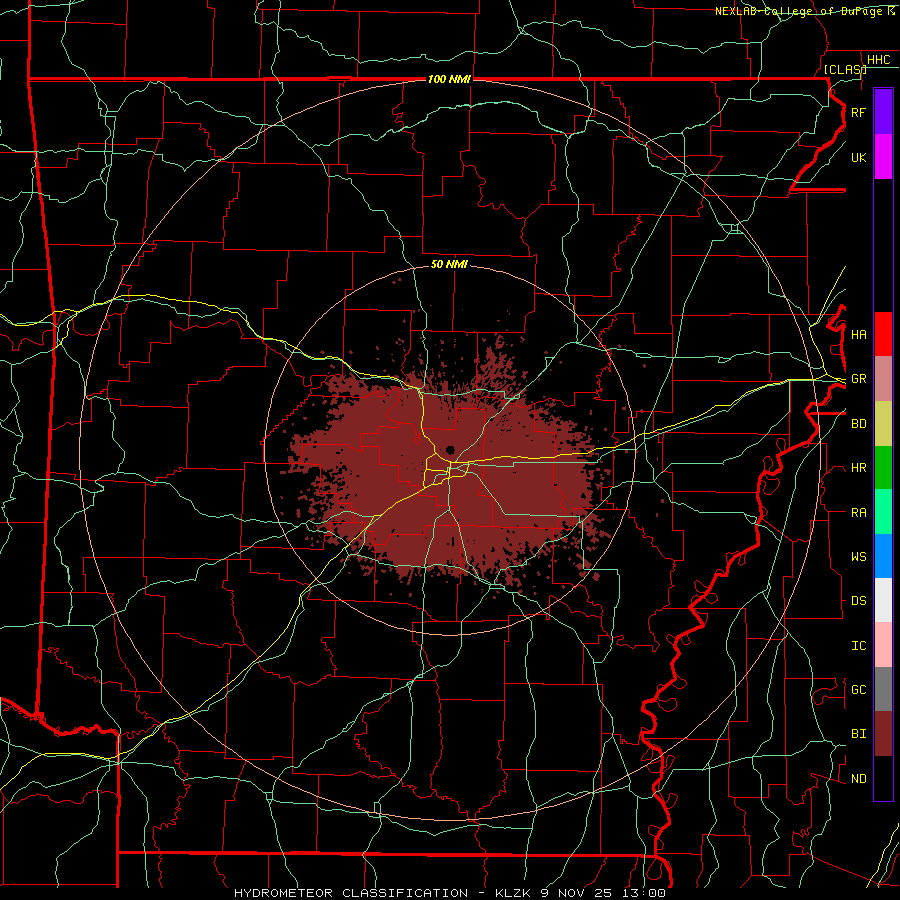Screen dimensions: 900x900
Task: Click the RA legend label
Action: point(858,513)
